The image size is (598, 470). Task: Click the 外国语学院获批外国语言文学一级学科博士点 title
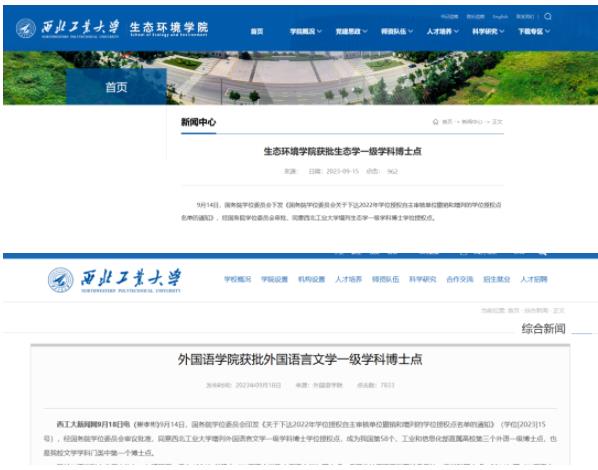(x=300, y=359)
